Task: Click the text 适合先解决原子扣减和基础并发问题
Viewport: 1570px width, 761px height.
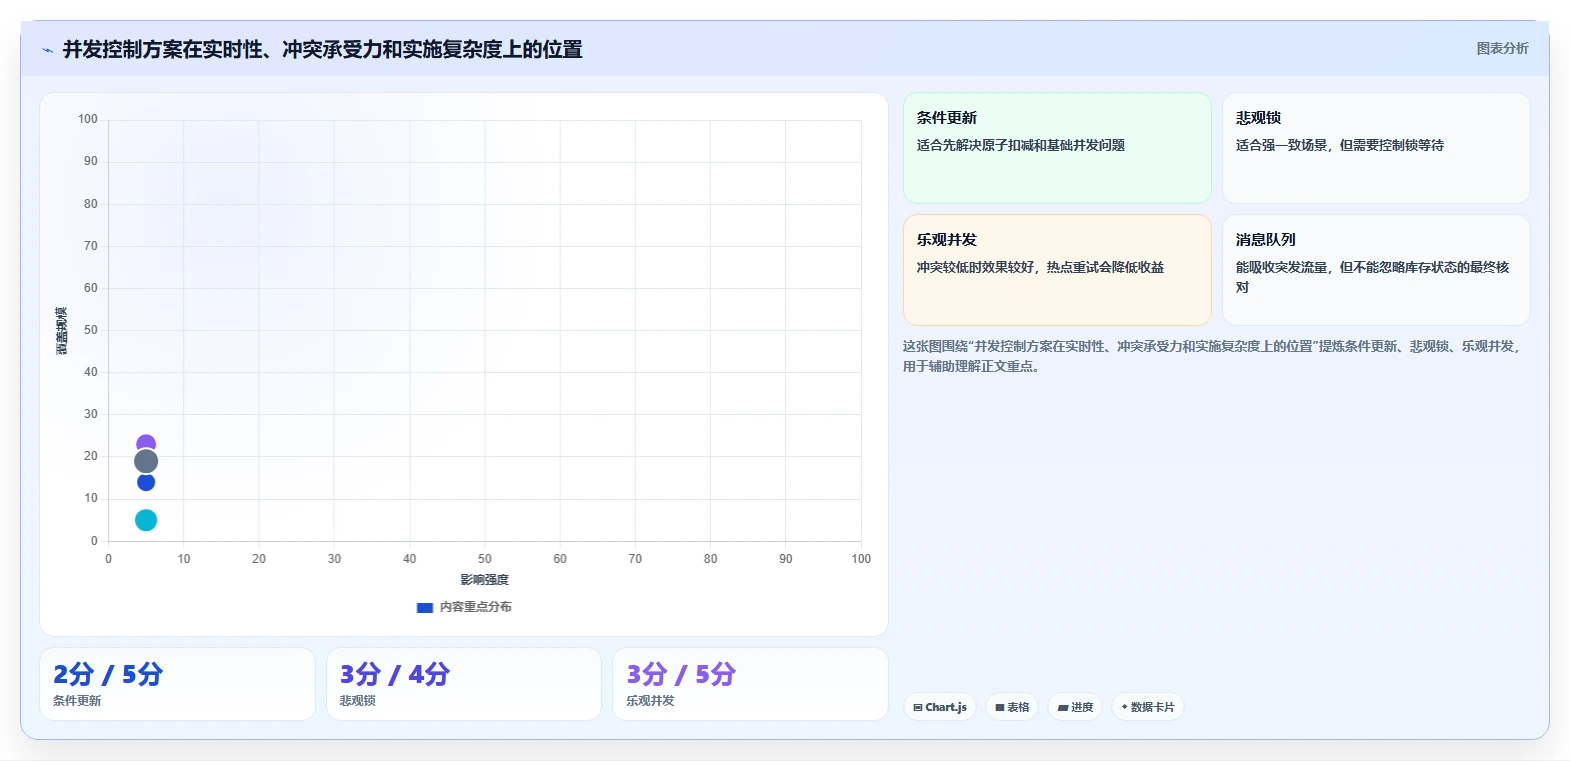Action: click(x=1021, y=145)
